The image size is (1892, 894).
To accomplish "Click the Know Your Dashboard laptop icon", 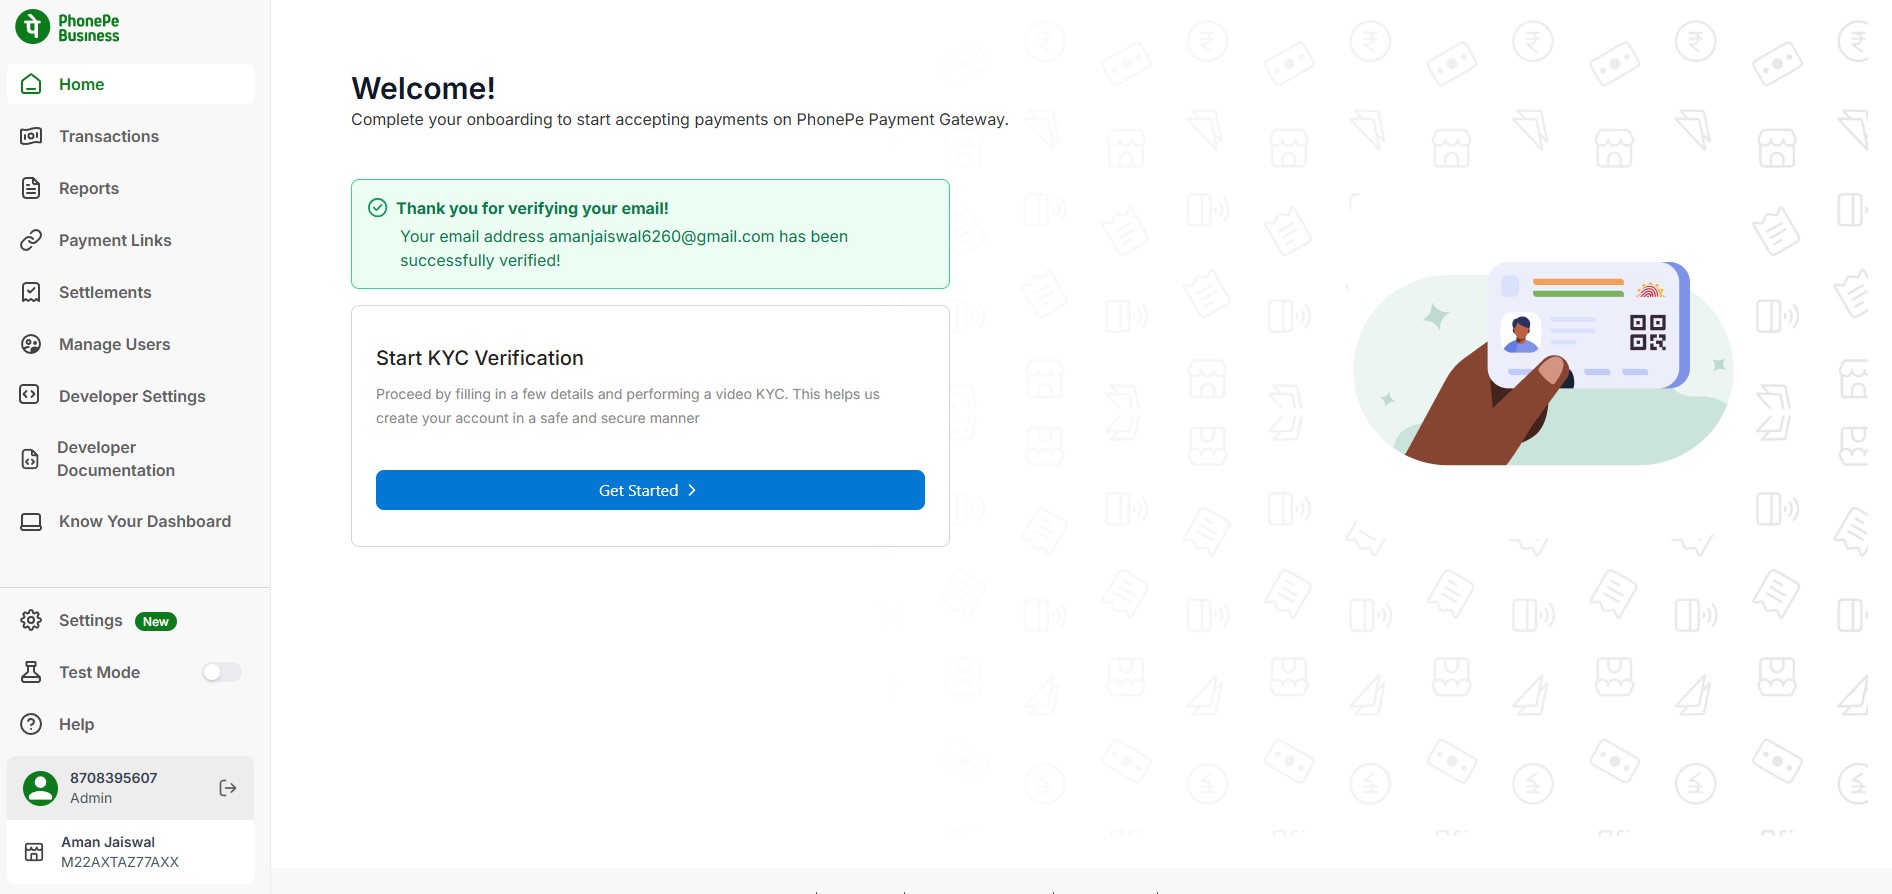I will [x=32, y=522].
